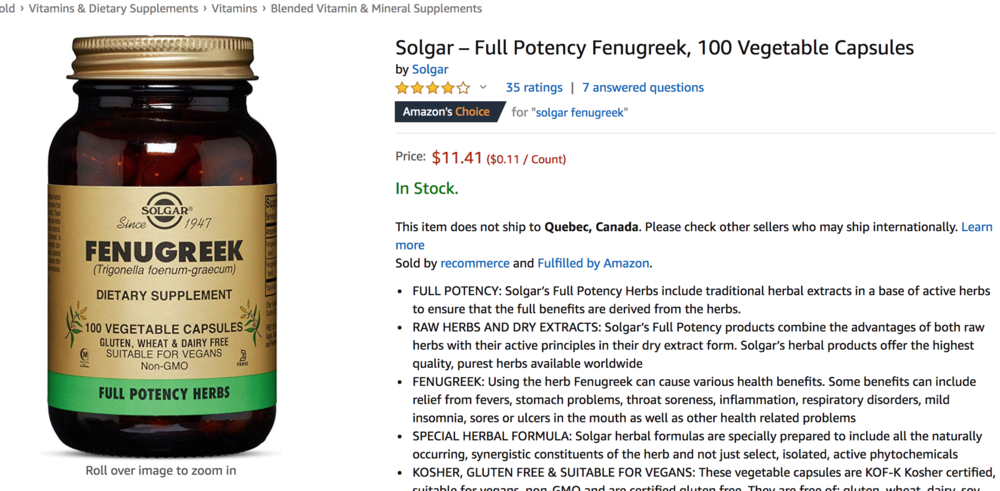Click the Learn more shipping link
This screenshot has height=491, width=1000.
tap(976, 227)
